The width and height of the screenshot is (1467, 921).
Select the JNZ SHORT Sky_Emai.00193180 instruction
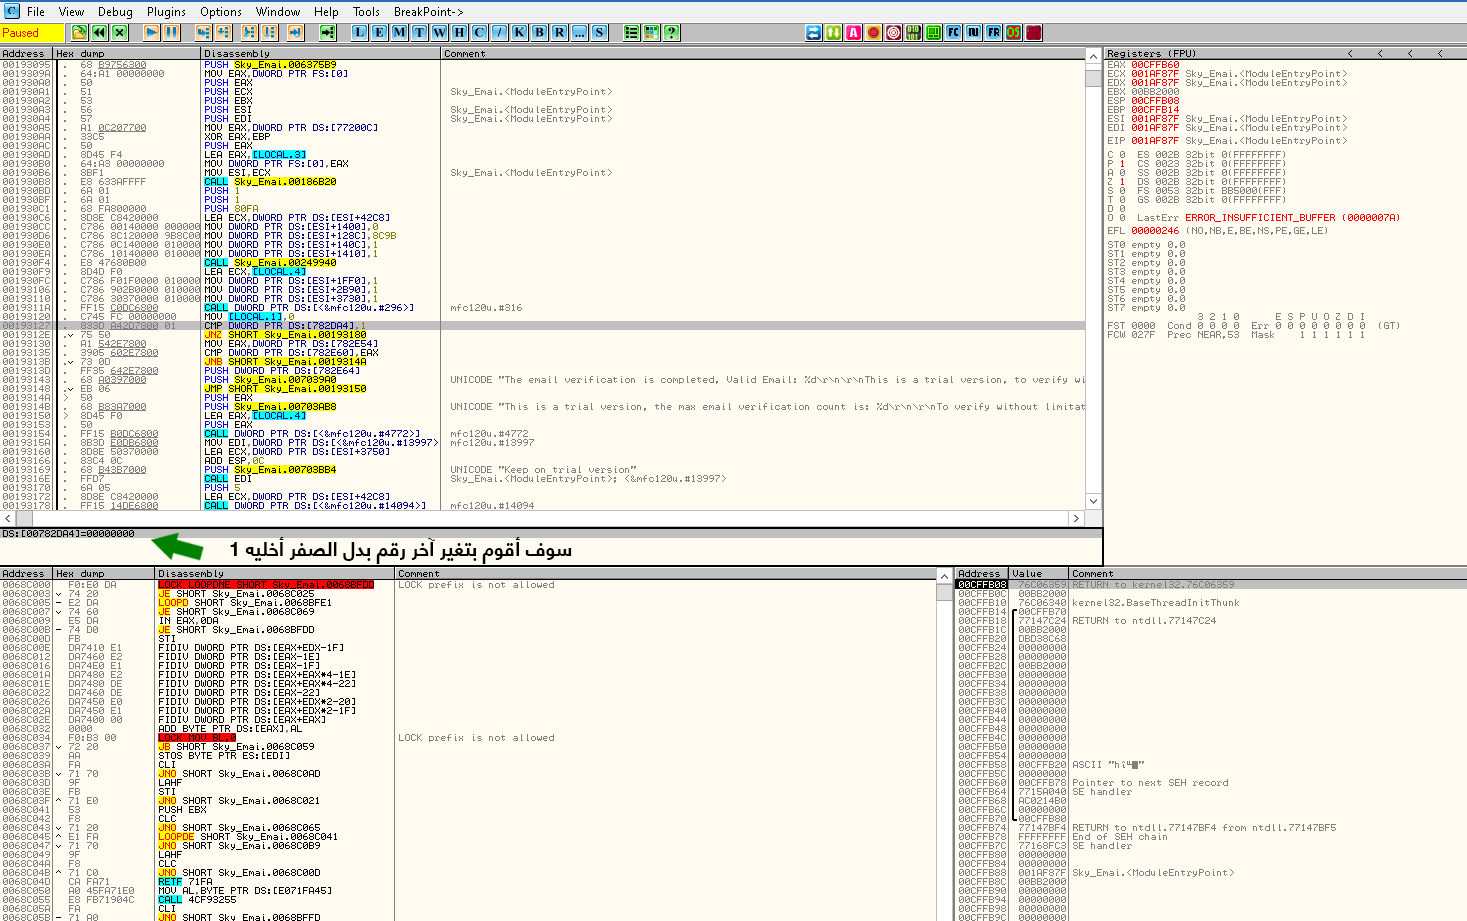coord(285,335)
